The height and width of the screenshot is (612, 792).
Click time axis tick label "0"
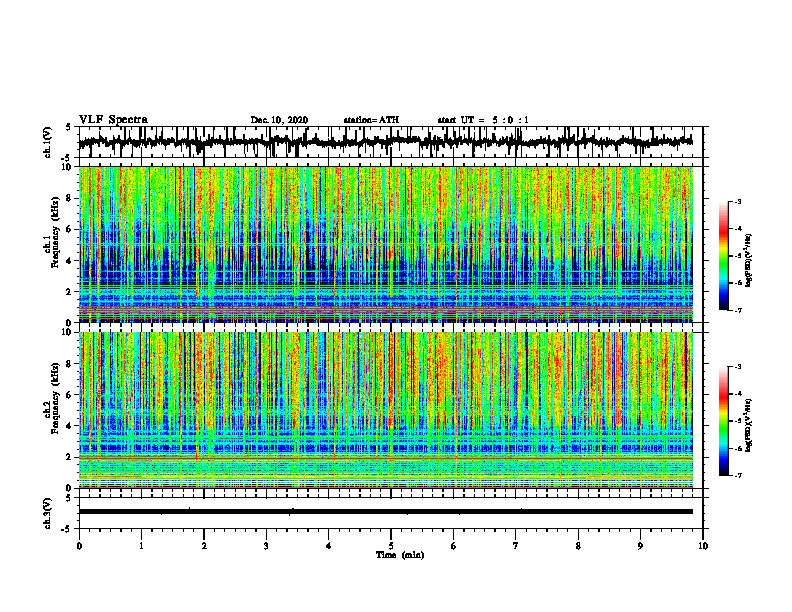pos(79,546)
